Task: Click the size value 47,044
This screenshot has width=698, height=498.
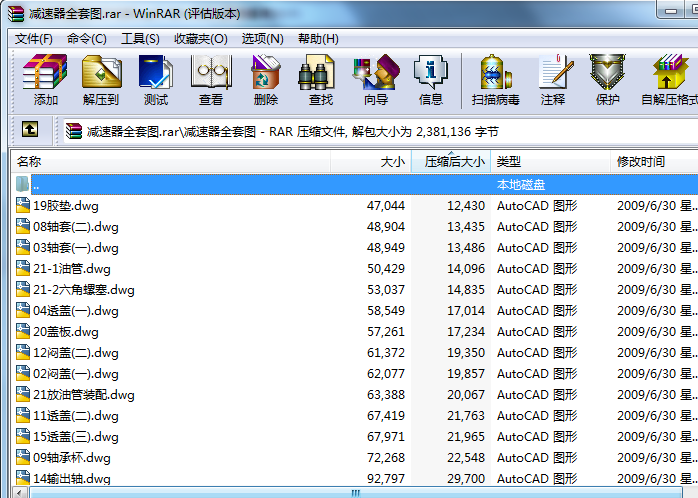Action: click(x=386, y=206)
